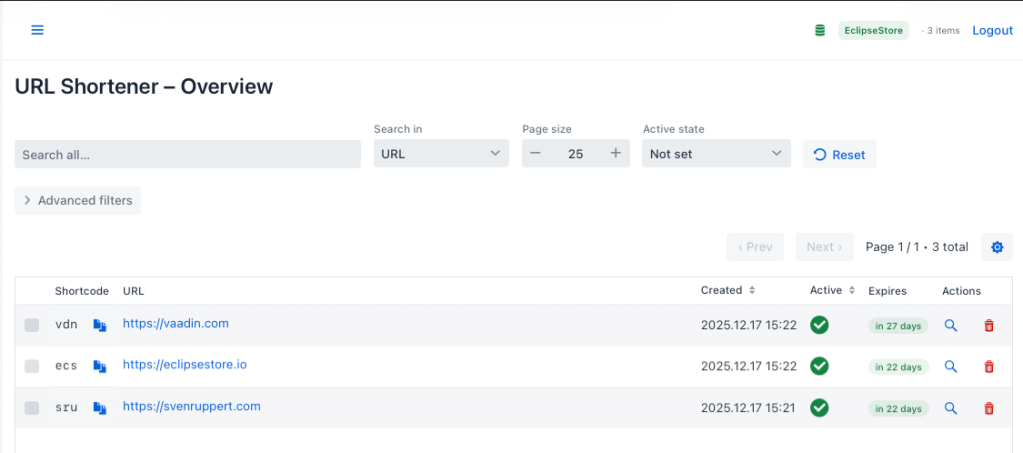The width and height of the screenshot is (1023, 453).
Task: Click expiry badge in the ecs row
Action: [x=898, y=367]
